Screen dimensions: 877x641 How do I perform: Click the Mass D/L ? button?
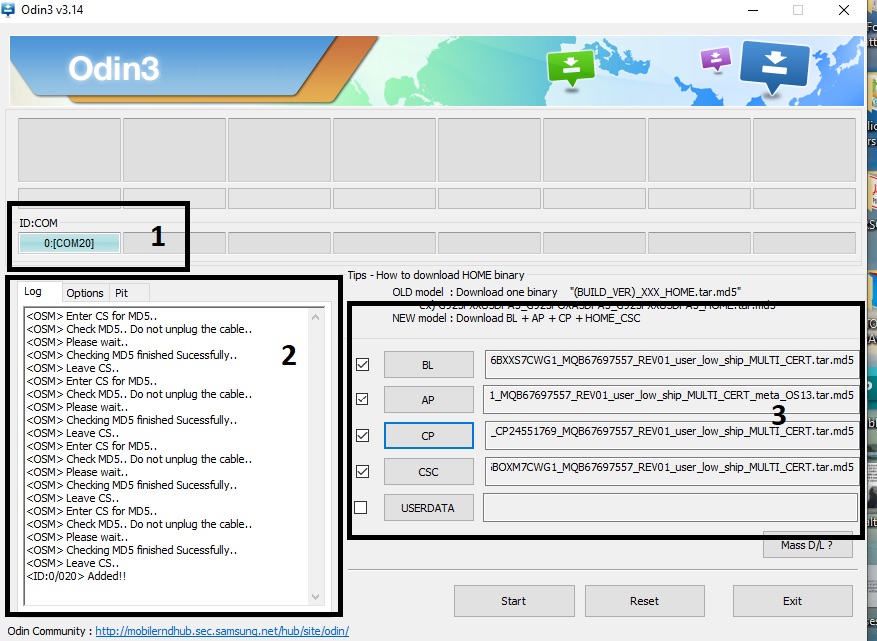pos(808,545)
